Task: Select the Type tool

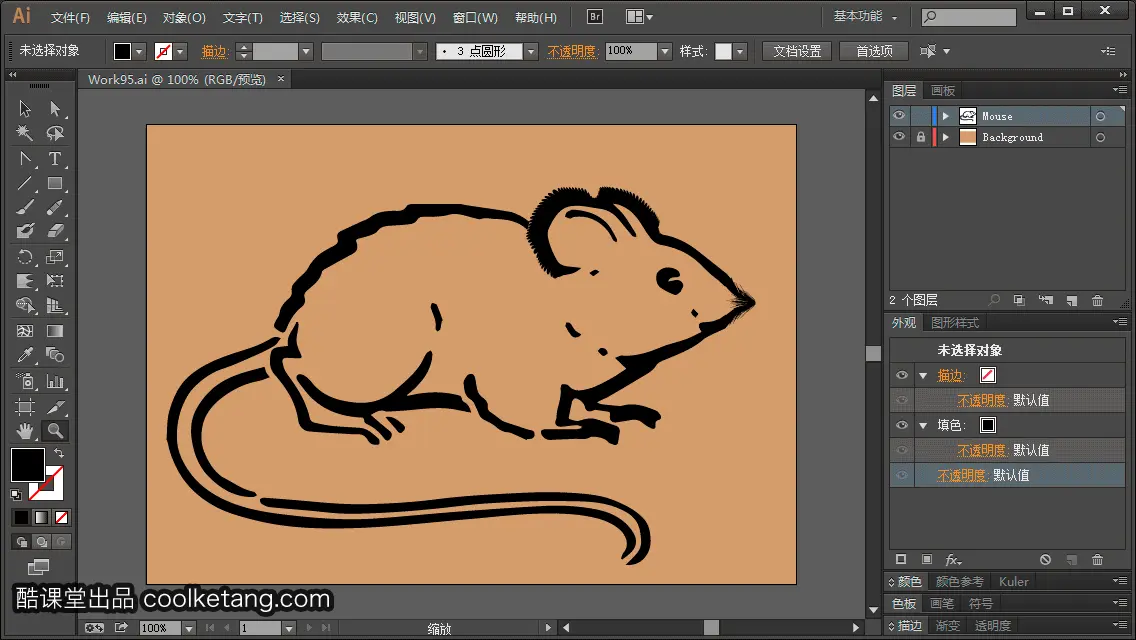Action: pyautogui.click(x=55, y=159)
